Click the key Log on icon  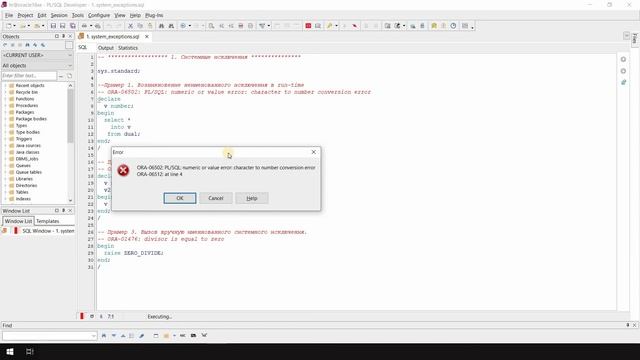tap(330, 26)
